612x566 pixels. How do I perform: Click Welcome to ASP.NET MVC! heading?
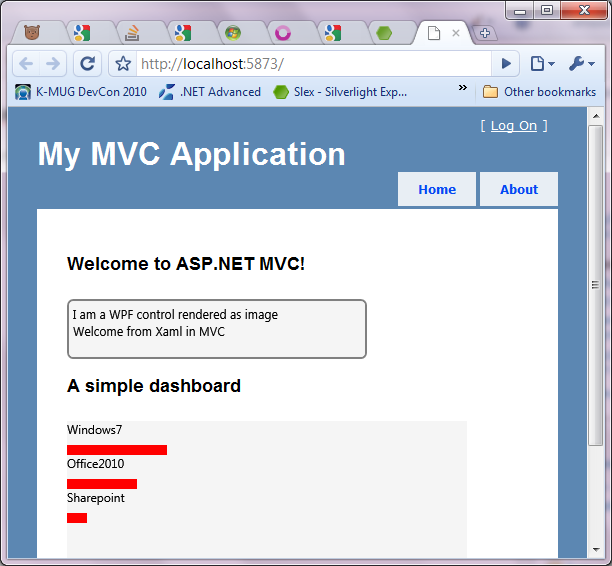click(x=186, y=264)
